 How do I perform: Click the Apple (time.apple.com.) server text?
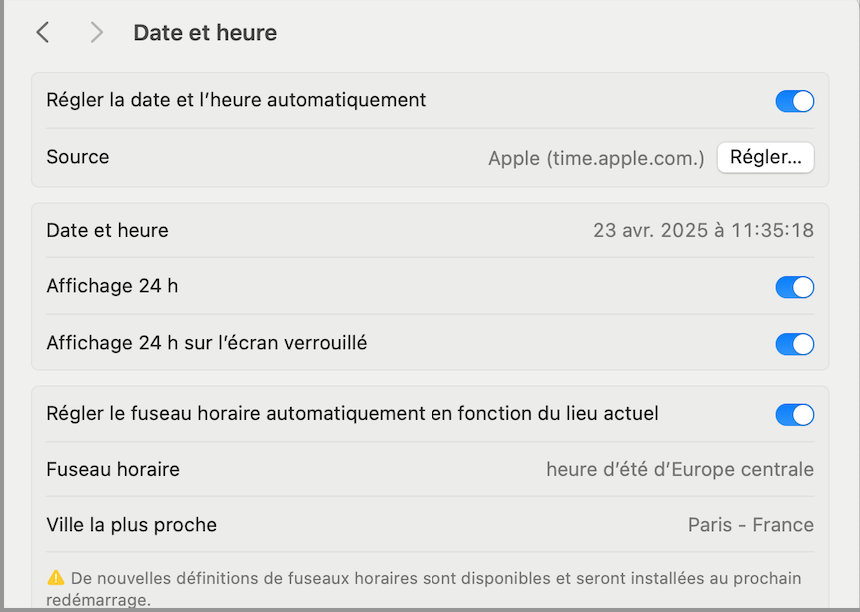tap(596, 158)
